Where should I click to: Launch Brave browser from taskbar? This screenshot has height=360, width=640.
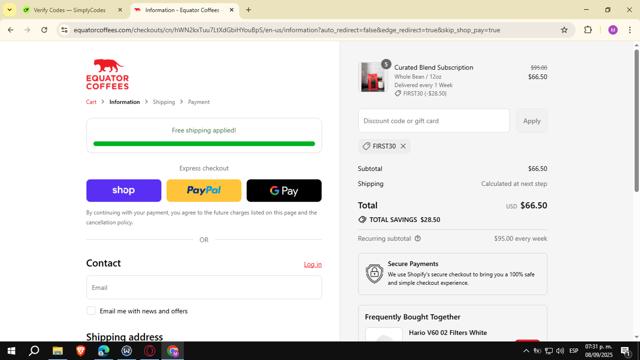pyautogui.click(x=80, y=351)
